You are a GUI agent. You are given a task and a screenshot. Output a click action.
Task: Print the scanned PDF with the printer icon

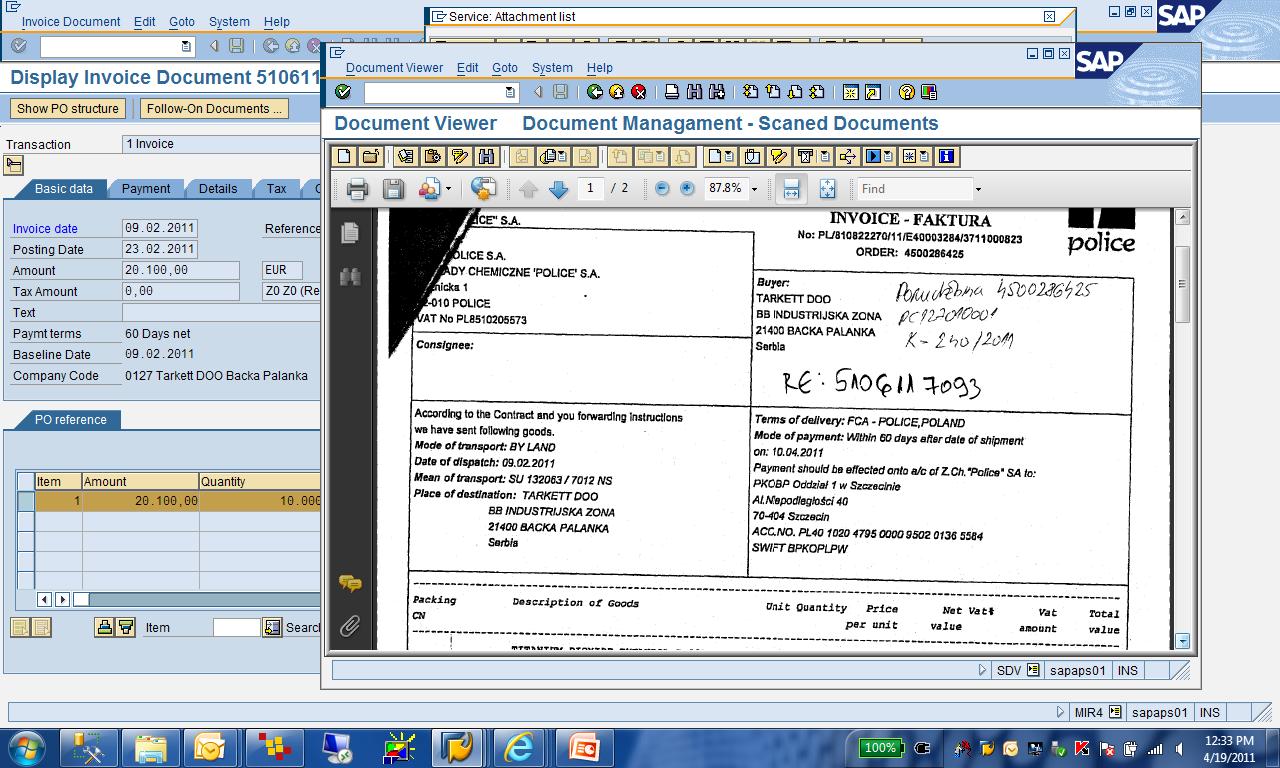(357, 189)
